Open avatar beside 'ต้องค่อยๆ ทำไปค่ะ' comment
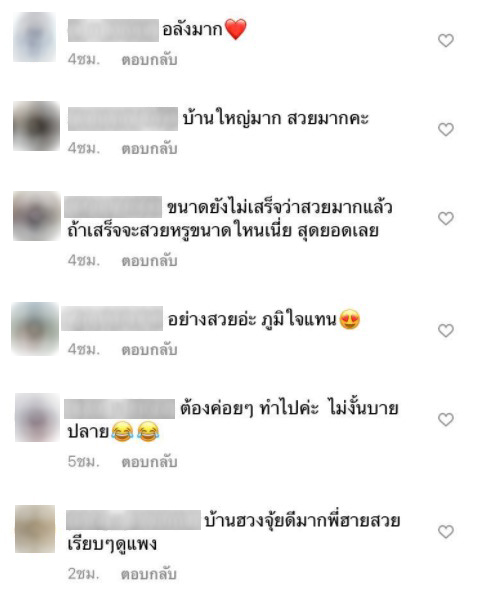The height and width of the screenshot is (601, 480). coord(37,417)
